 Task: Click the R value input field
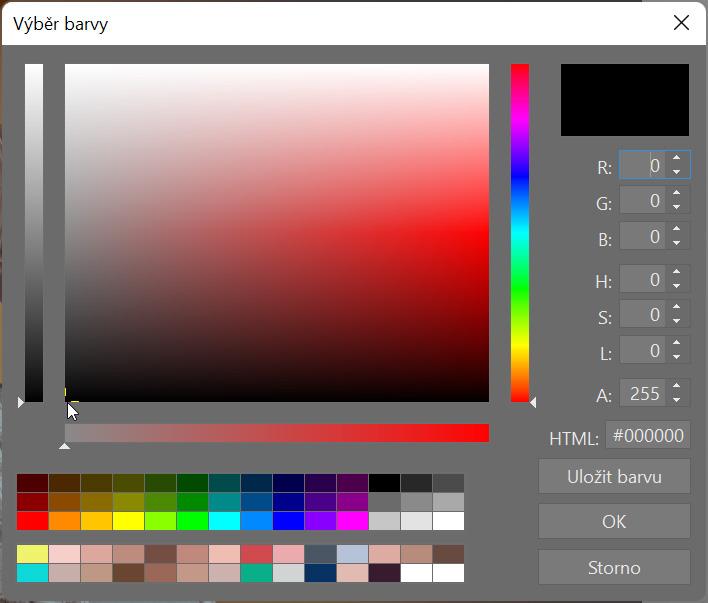(x=642, y=165)
